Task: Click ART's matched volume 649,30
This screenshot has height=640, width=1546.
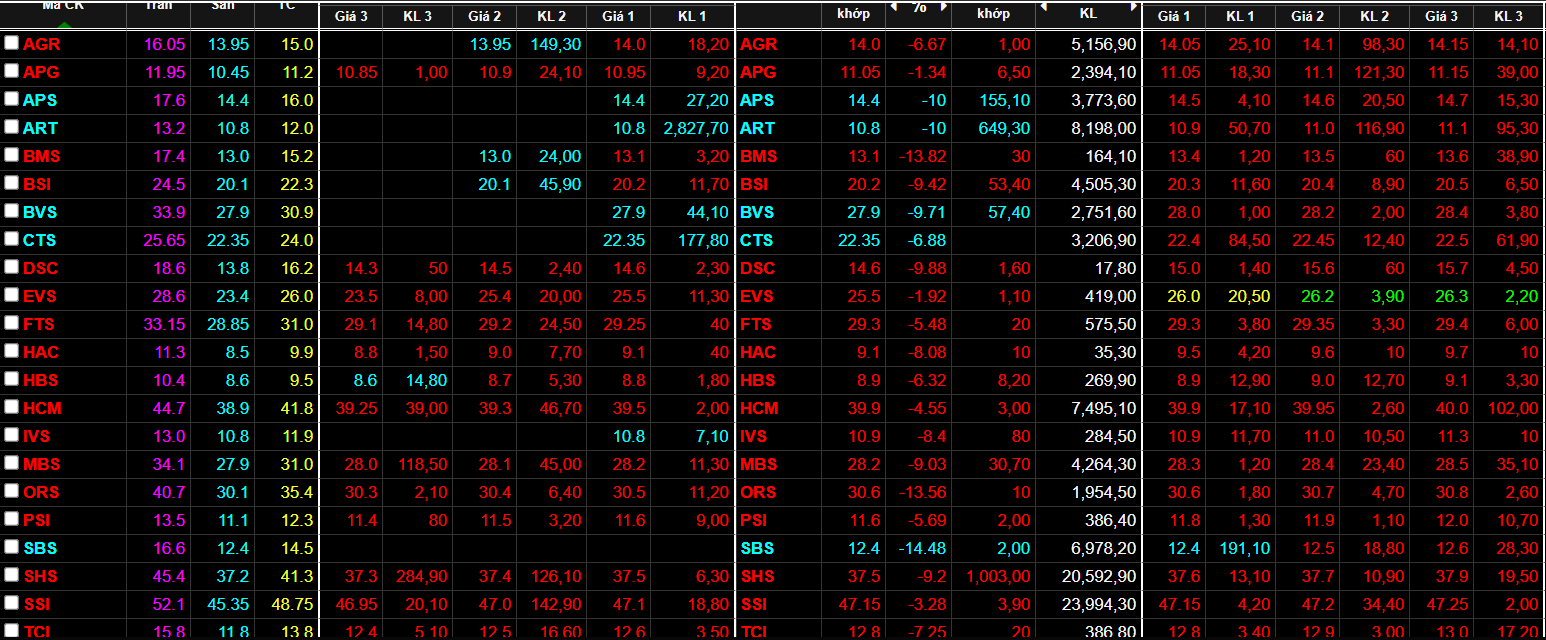Action: point(1004,128)
